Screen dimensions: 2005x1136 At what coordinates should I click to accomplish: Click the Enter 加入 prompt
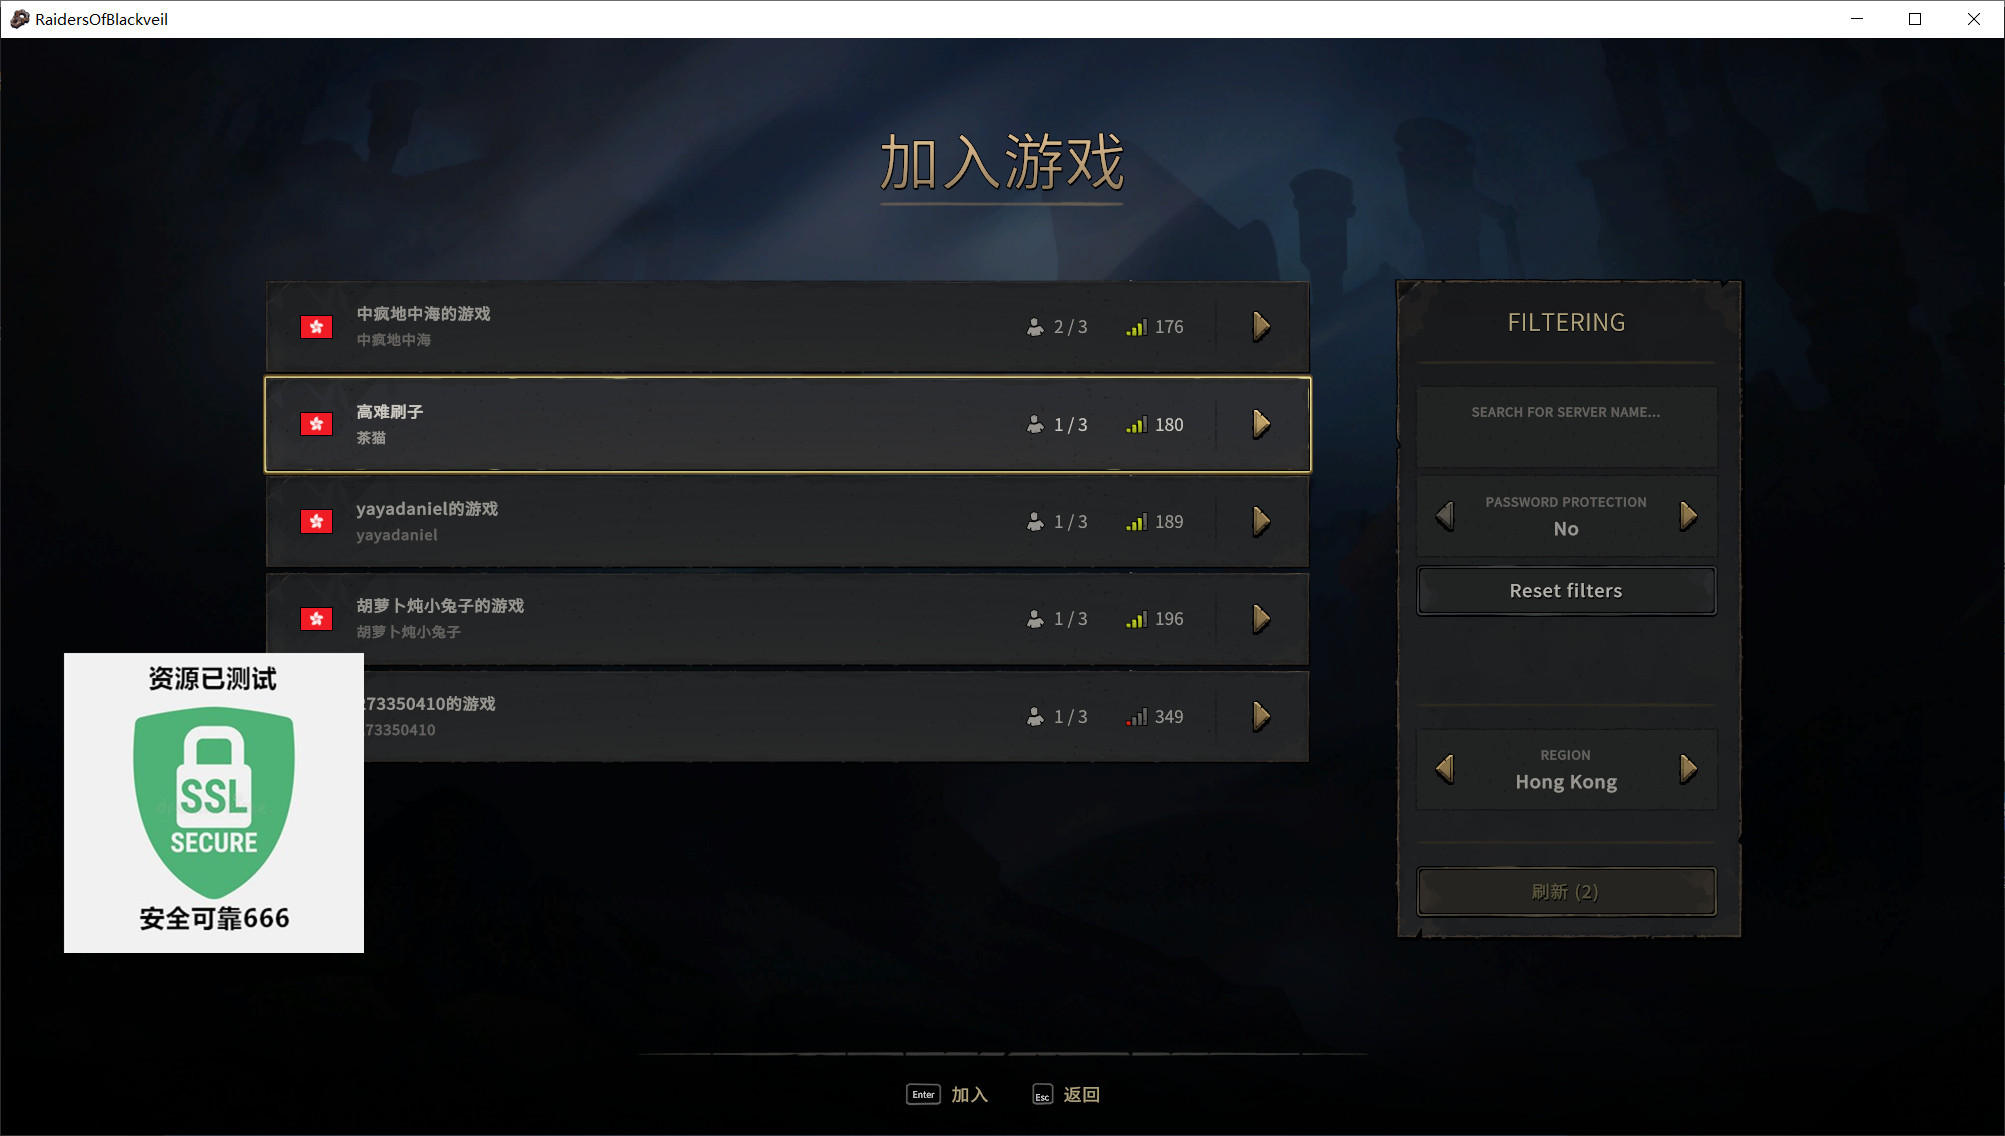(947, 1095)
